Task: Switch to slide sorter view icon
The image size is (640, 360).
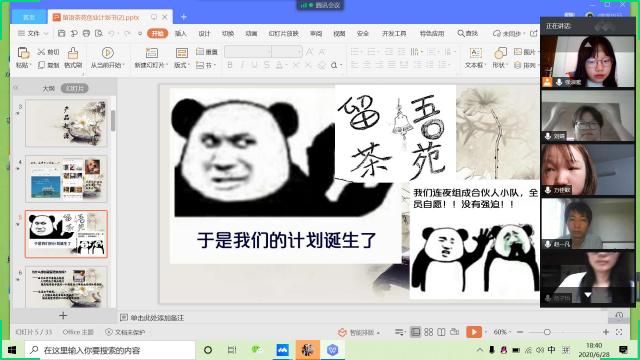Action: click(x=428, y=332)
